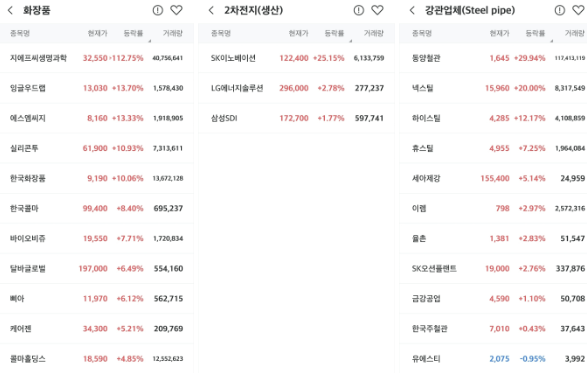Open info icon for 강관업체(Steel pipe)
This screenshot has height=373, width=587.
point(560,10)
